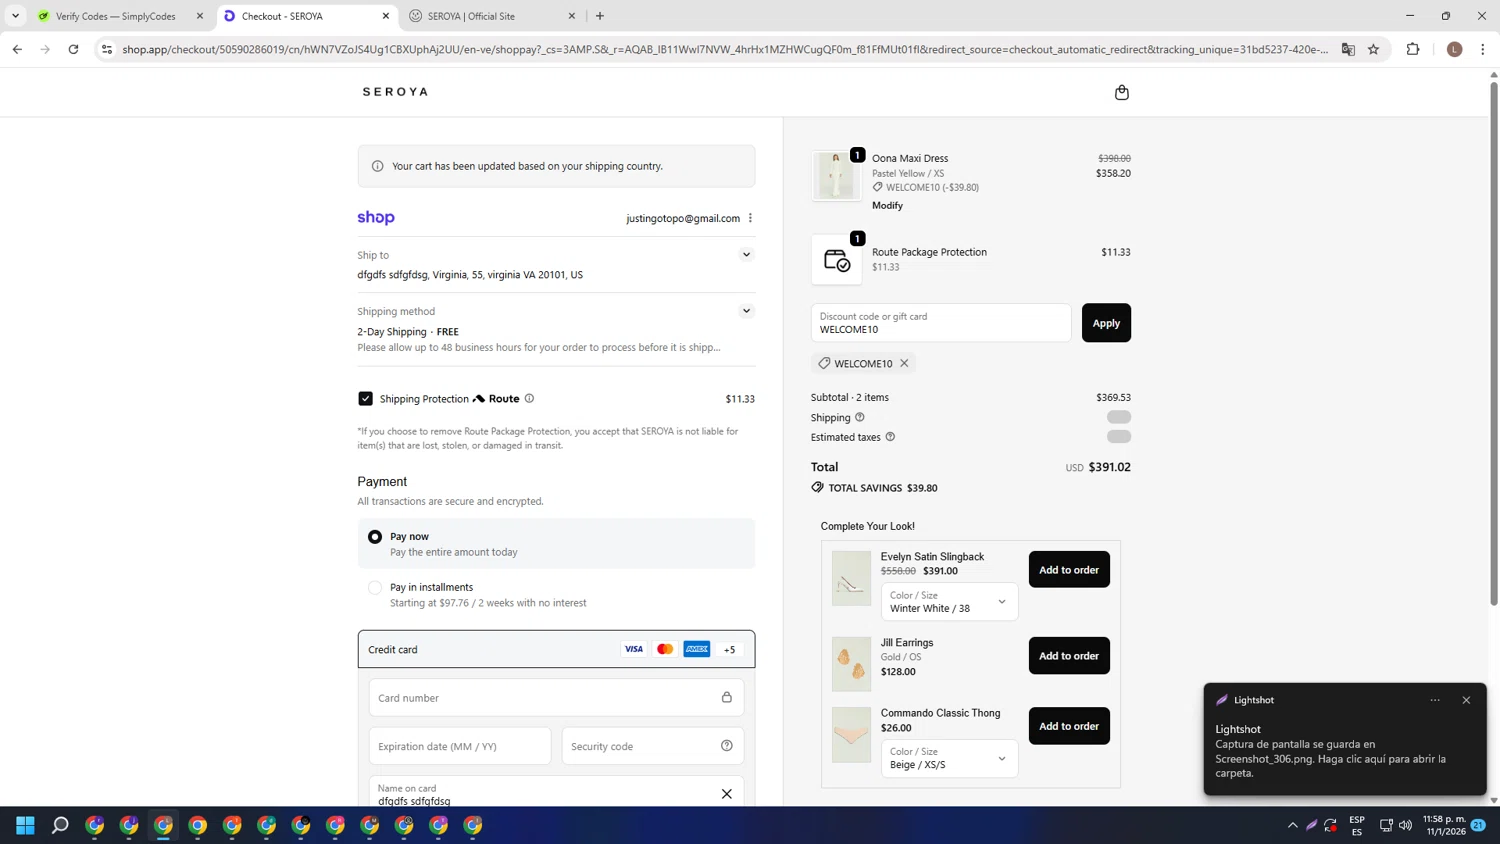This screenshot has width=1500, height=844.
Task: Open Lightshot notification options menu
Action: (1435, 700)
